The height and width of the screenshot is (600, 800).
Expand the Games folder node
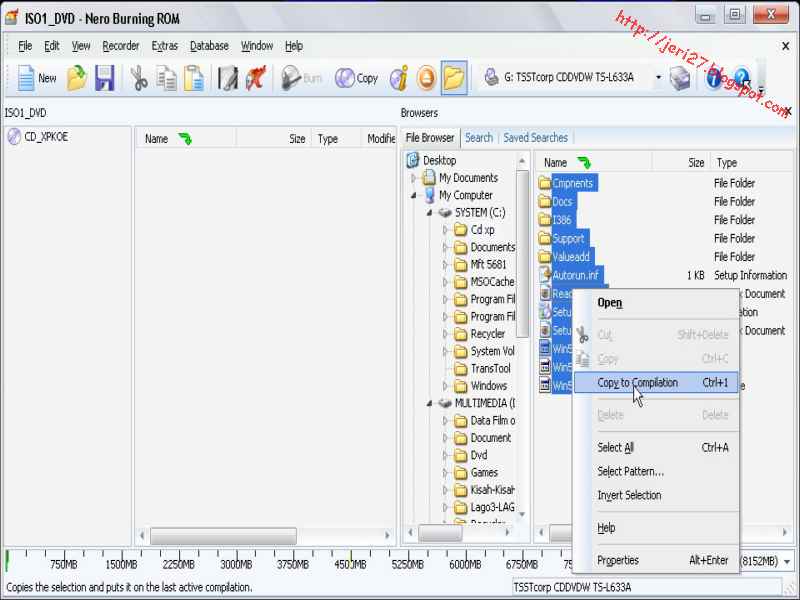point(445,473)
